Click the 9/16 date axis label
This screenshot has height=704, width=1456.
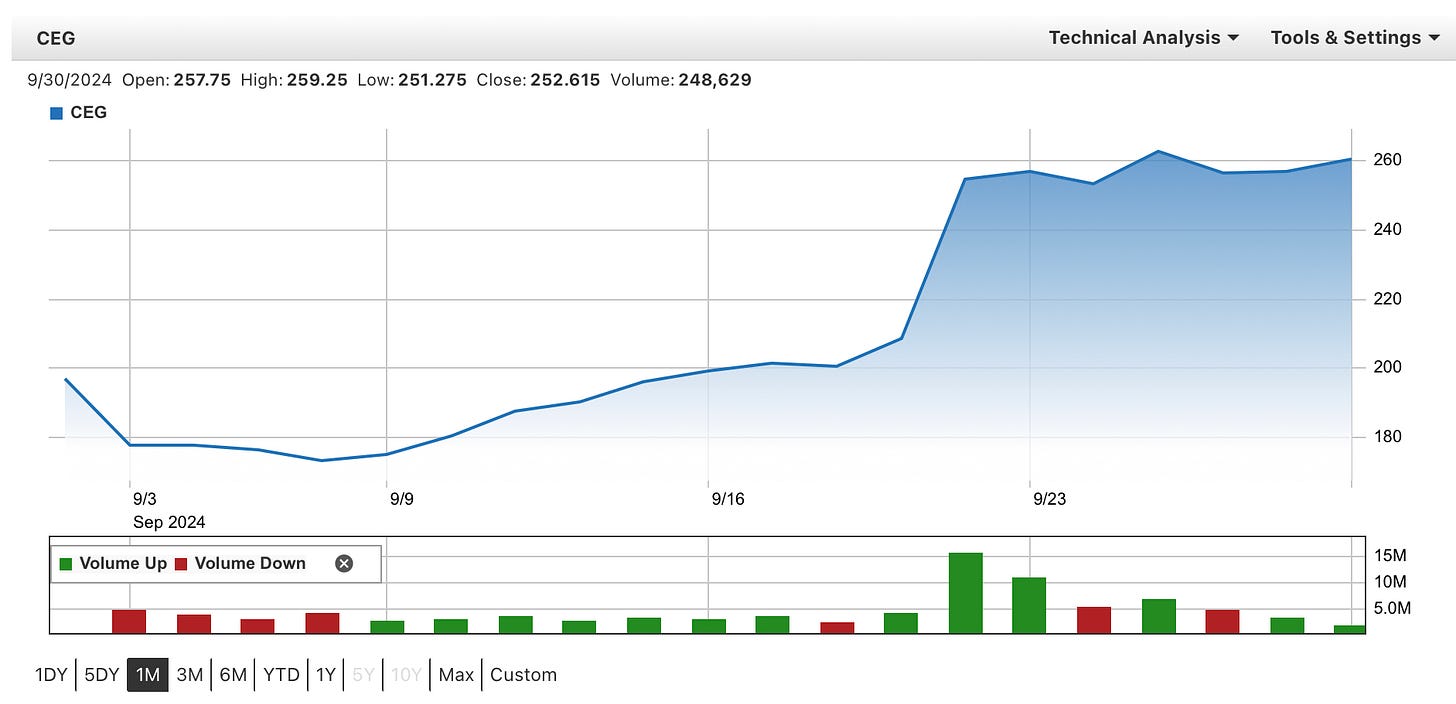point(727,499)
